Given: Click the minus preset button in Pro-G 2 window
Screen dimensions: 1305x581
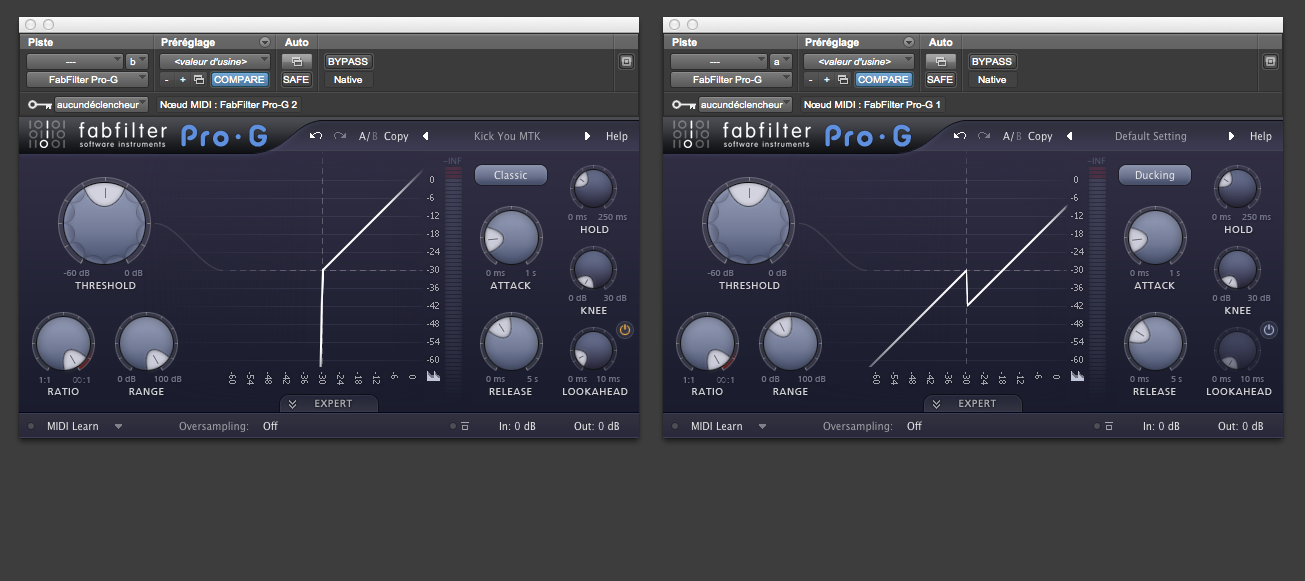Looking at the screenshot, I should [167, 80].
